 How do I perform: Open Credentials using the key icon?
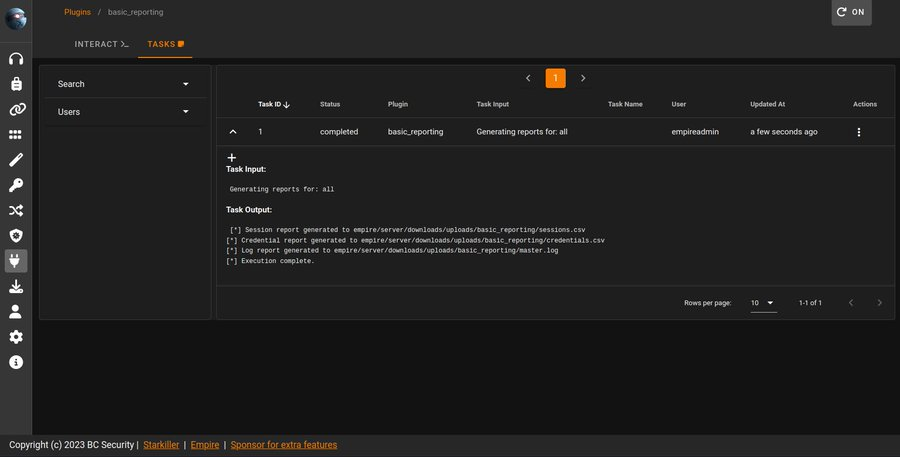point(16,185)
